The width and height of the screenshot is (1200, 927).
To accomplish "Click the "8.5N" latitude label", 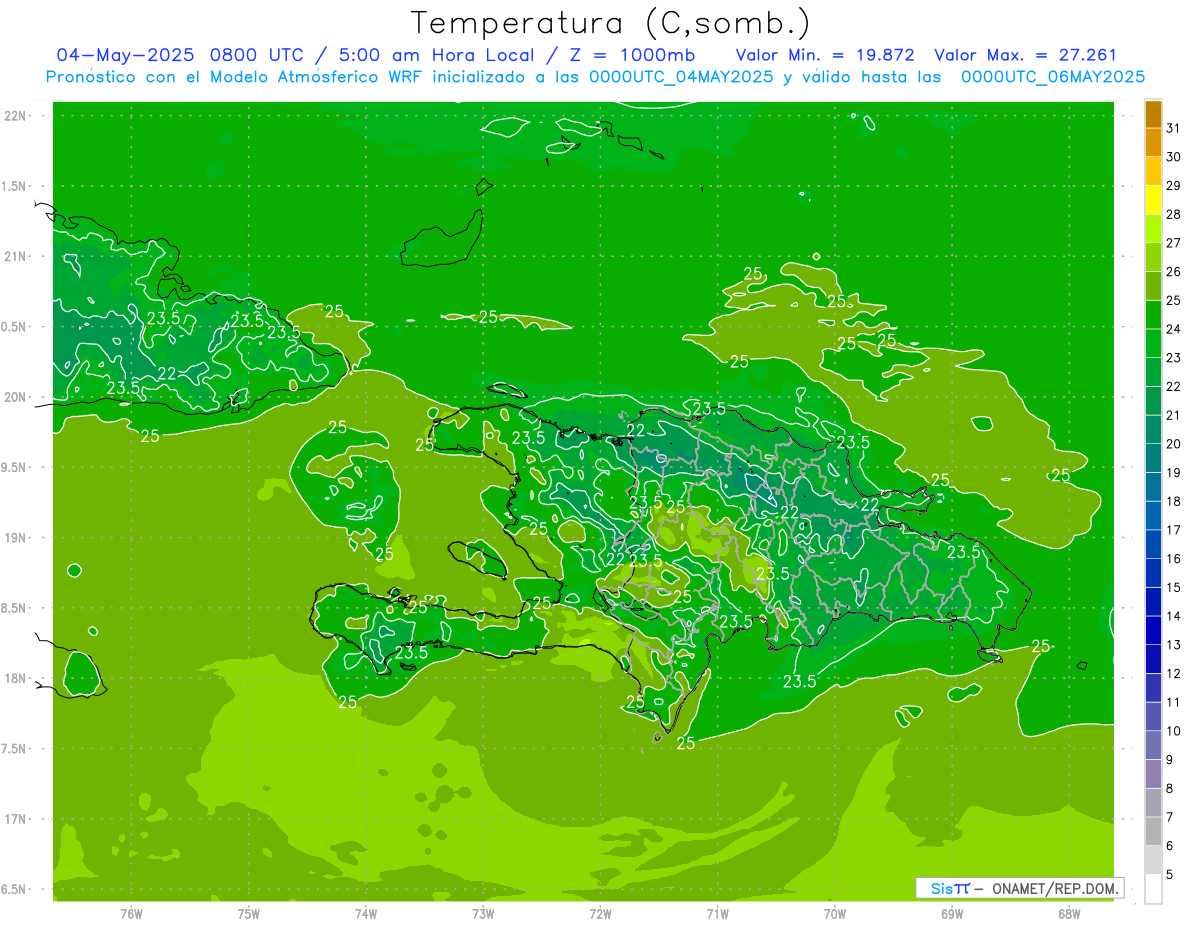I will coord(16,608).
